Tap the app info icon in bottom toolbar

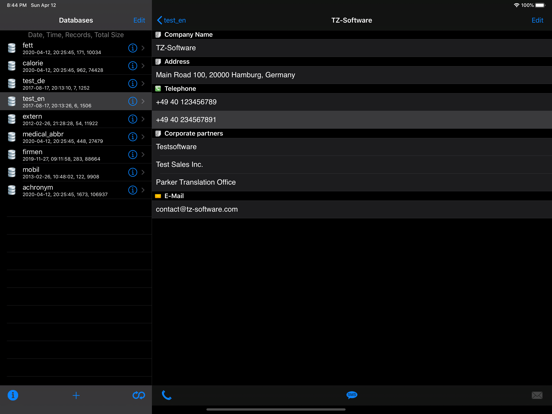tap(13, 395)
